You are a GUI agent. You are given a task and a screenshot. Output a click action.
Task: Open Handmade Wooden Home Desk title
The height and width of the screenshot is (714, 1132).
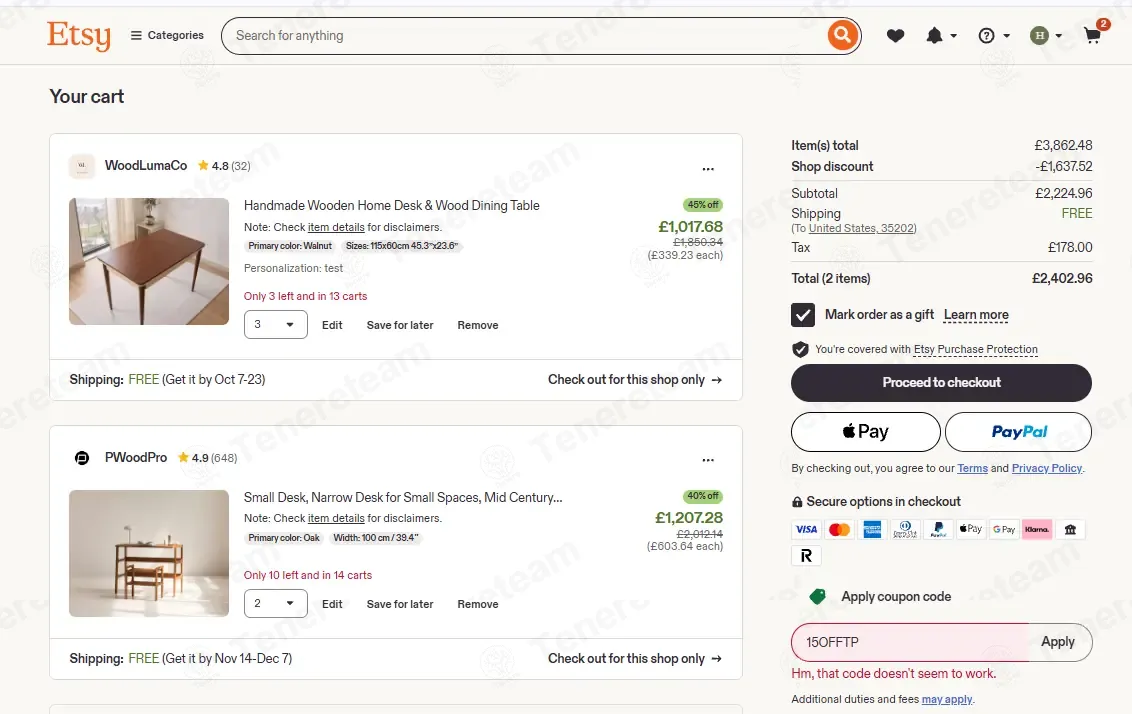point(392,206)
